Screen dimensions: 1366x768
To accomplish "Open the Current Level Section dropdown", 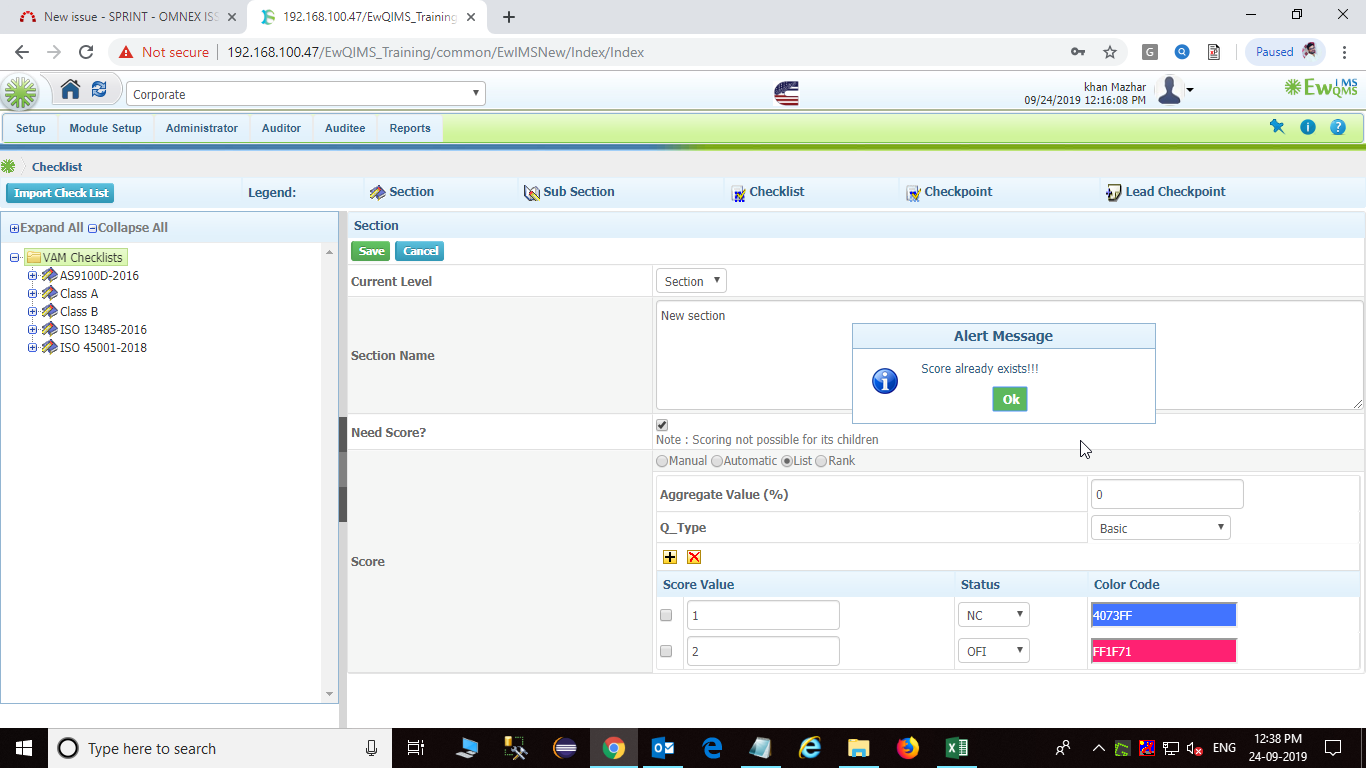I will coord(691,281).
